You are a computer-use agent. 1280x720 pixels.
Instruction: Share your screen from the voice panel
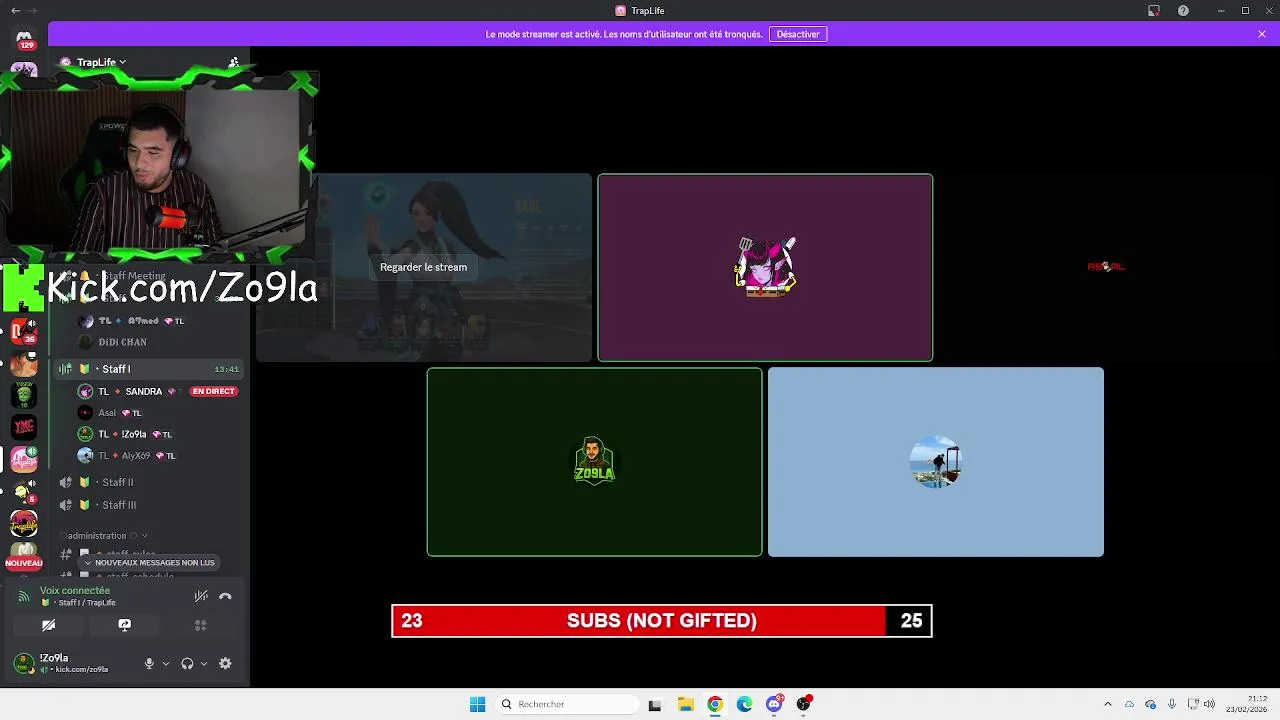pos(124,625)
